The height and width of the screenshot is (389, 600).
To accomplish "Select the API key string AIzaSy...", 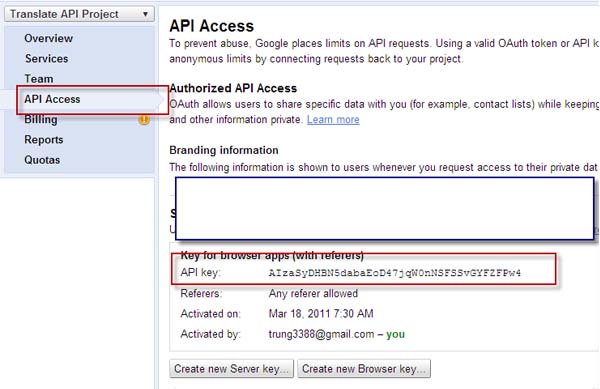I will tap(395, 273).
